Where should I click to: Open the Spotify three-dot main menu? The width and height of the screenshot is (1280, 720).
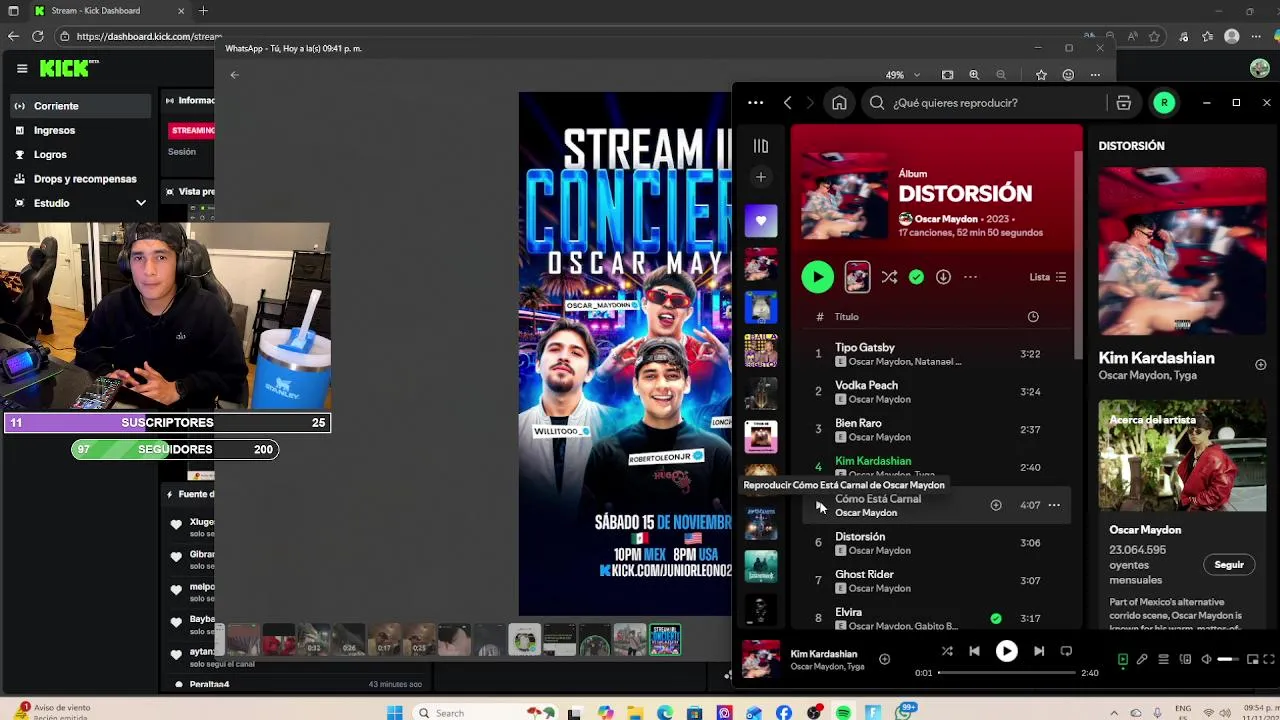[x=755, y=102]
